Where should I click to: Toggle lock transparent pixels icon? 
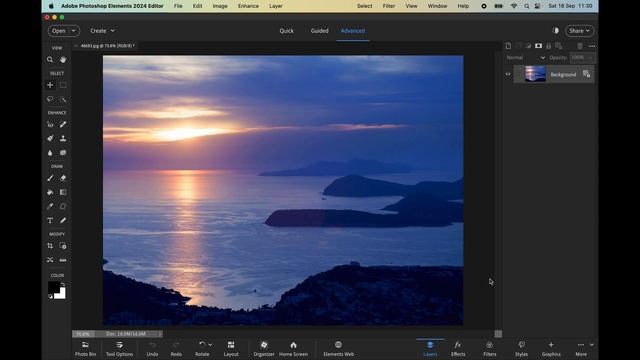(559, 46)
